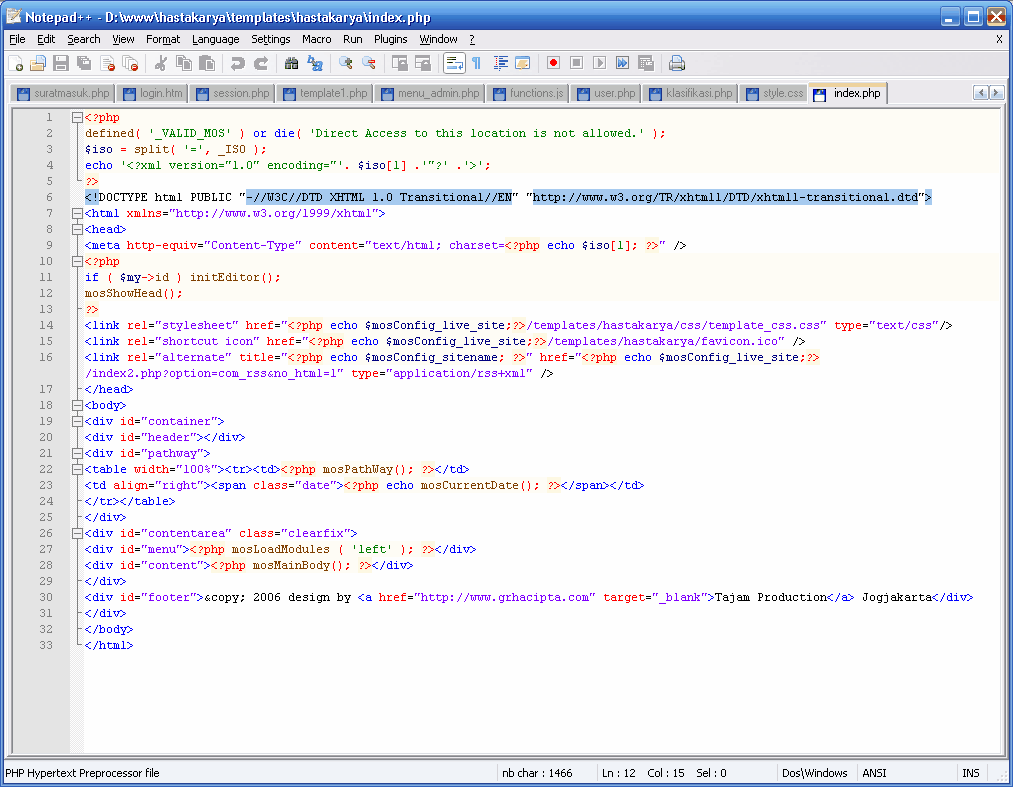Open the Search menu
This screenshot has height=787, width=1013.
click(x=84, y=39)
